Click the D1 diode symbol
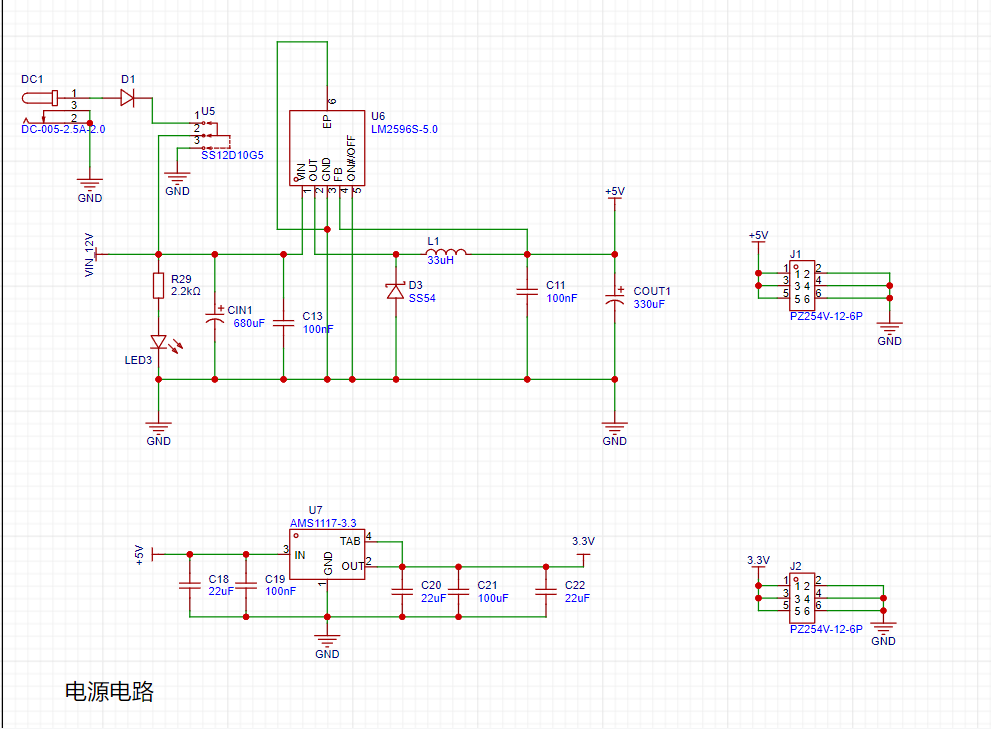 tap(127, 98)
